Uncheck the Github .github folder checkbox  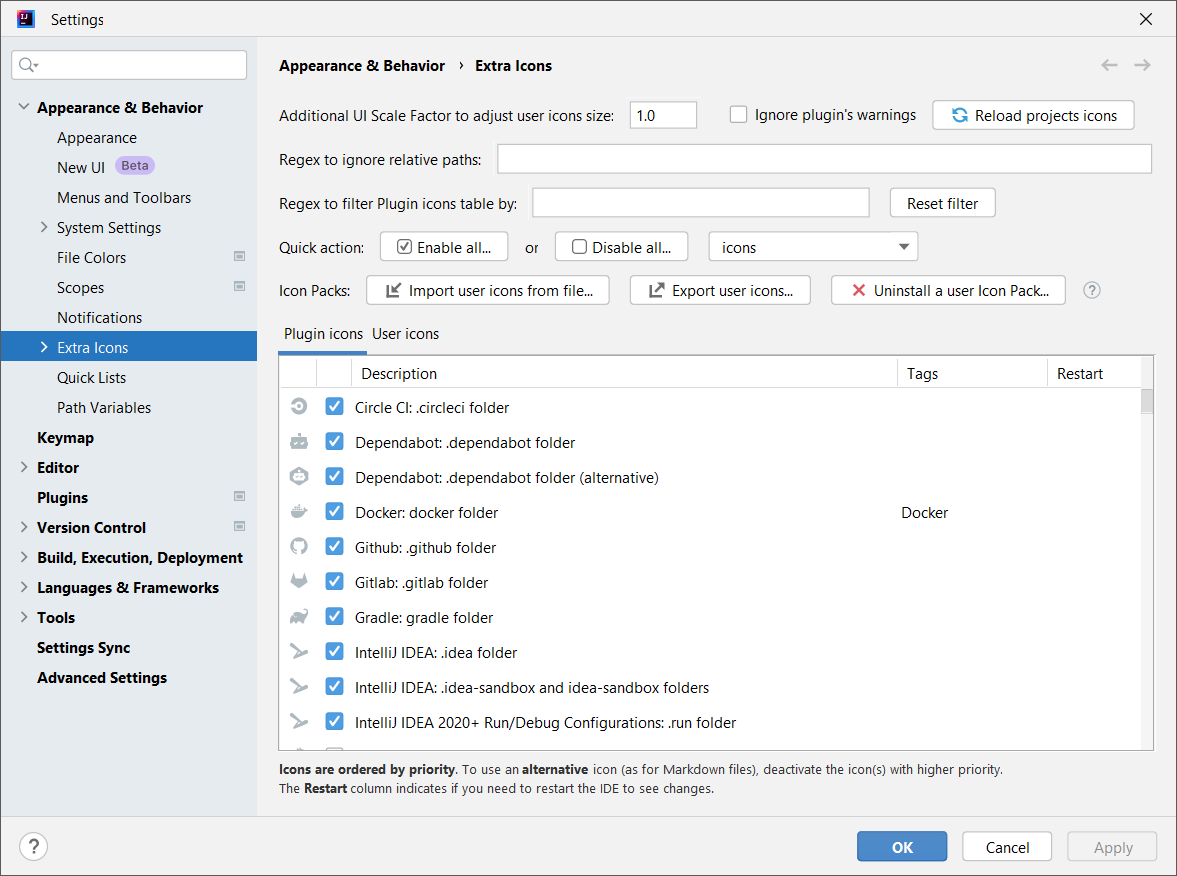[x=335, y=546]
